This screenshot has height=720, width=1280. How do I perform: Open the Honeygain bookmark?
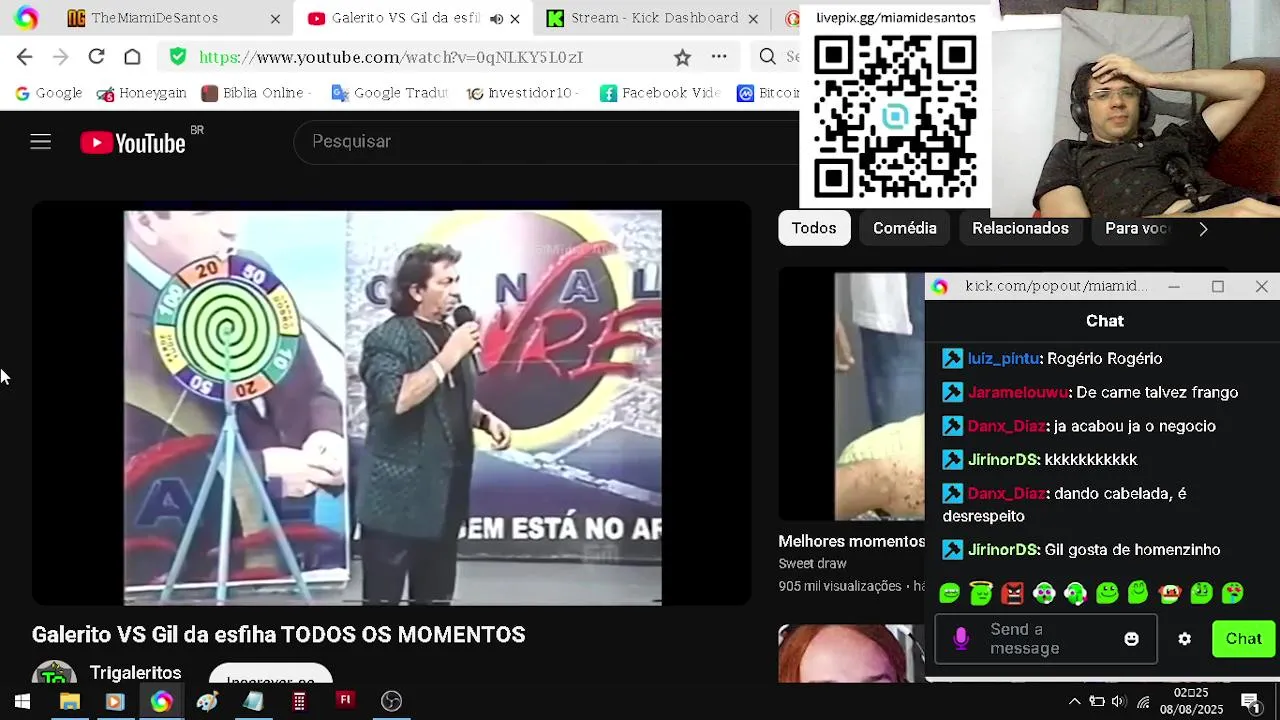click(x=141, y=93)
